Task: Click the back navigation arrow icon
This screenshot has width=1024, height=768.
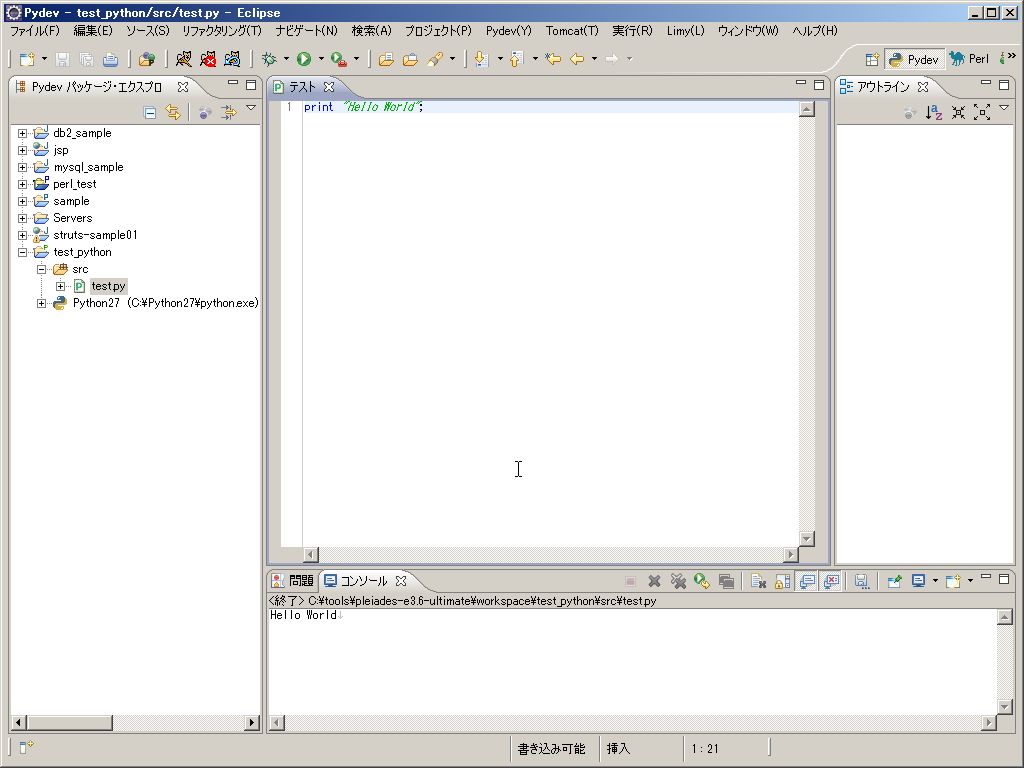Action: (577, 59)
